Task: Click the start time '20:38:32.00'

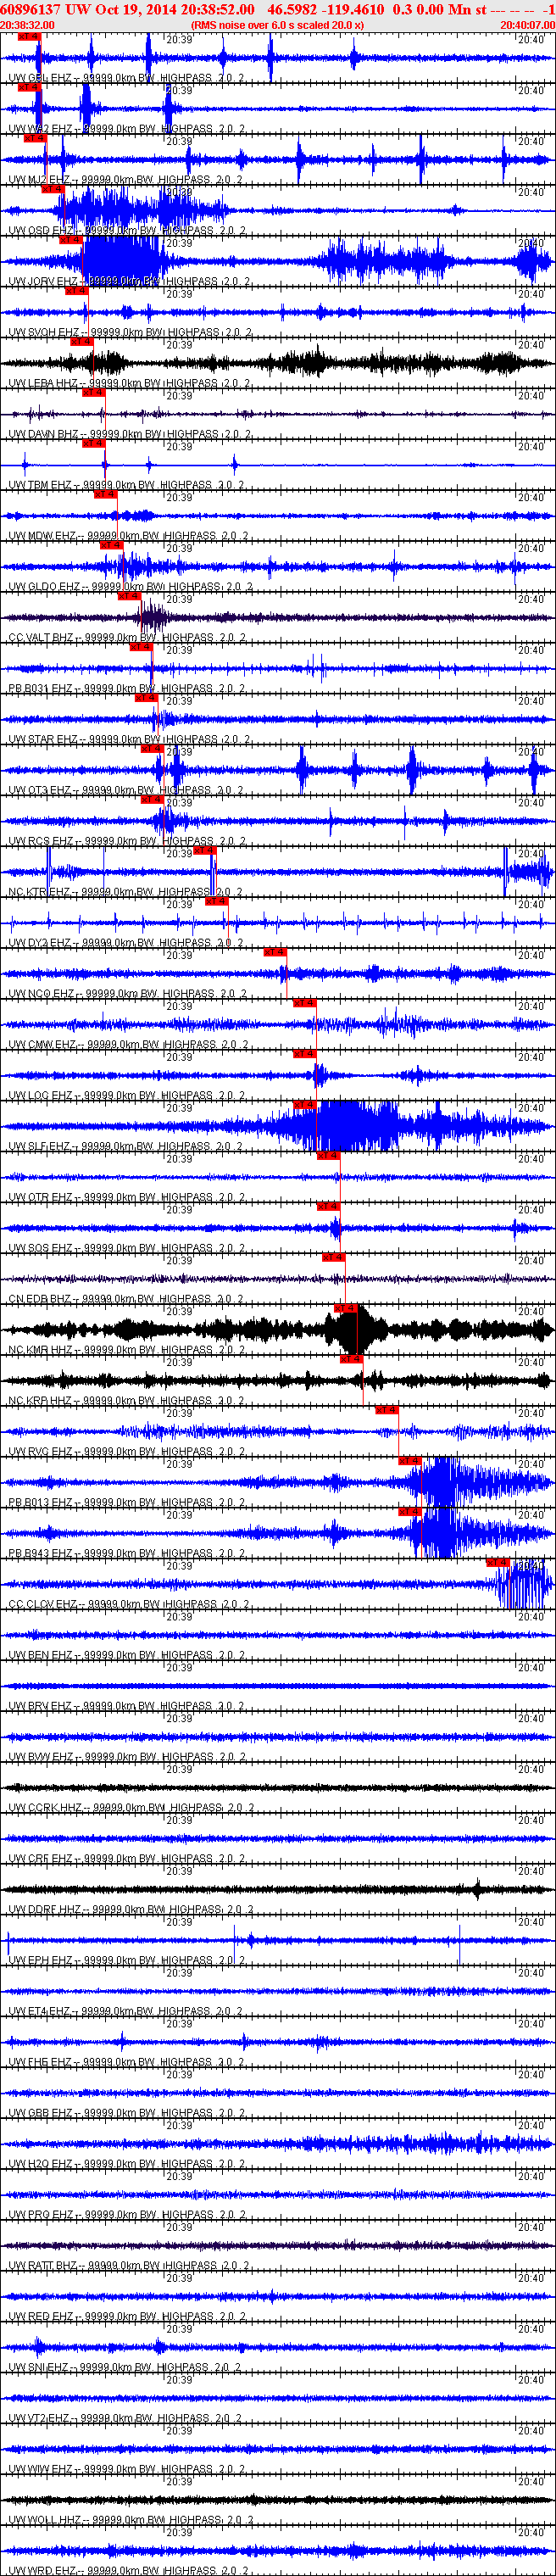Action: (28, 25)
